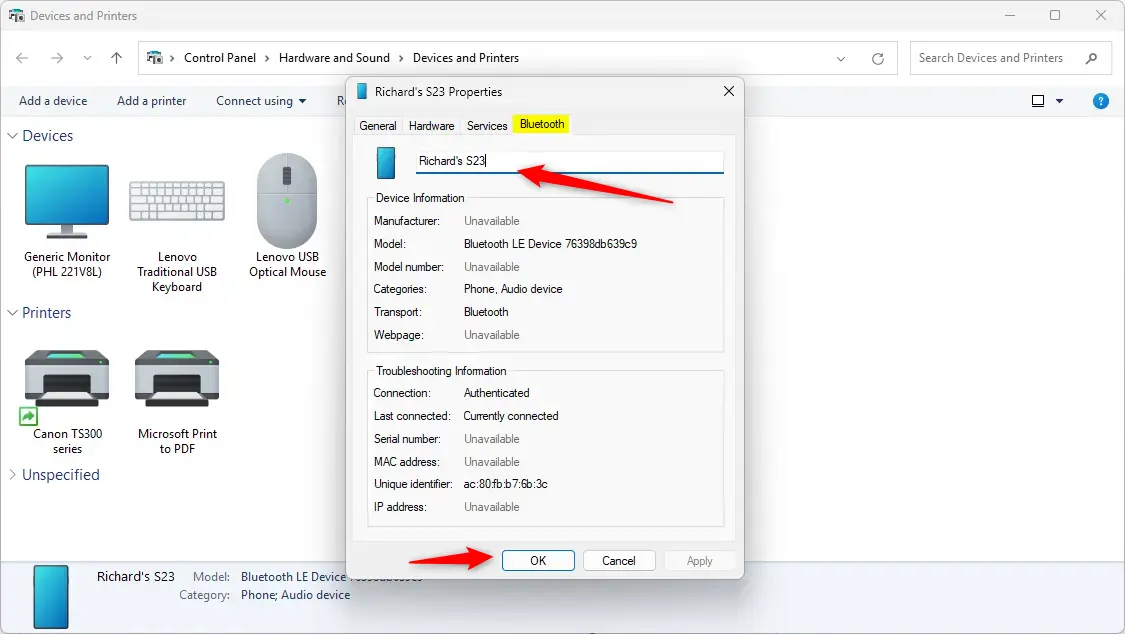Select the Bluetooth tab
The image size is (1125, 634).
pyautogui.click(x=542, y=124)
